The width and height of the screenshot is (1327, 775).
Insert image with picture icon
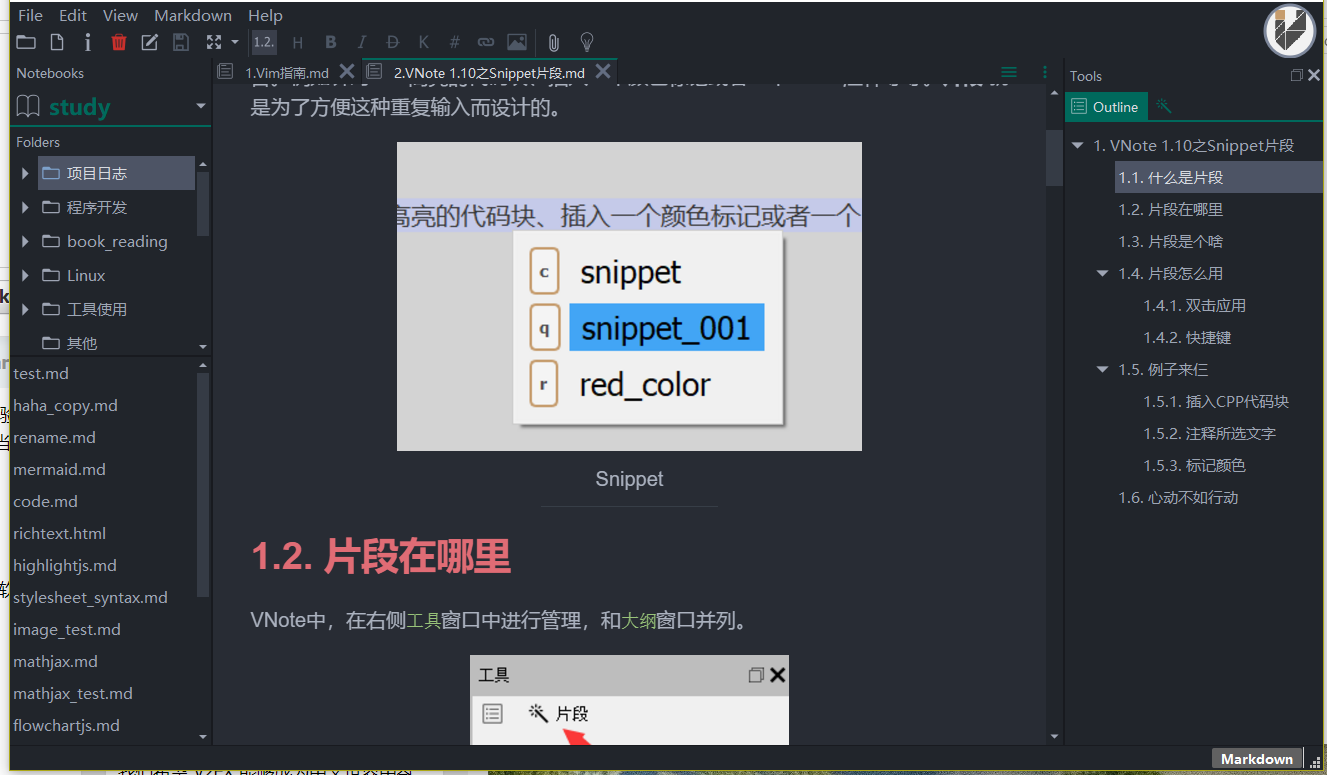tap(516, 42)
